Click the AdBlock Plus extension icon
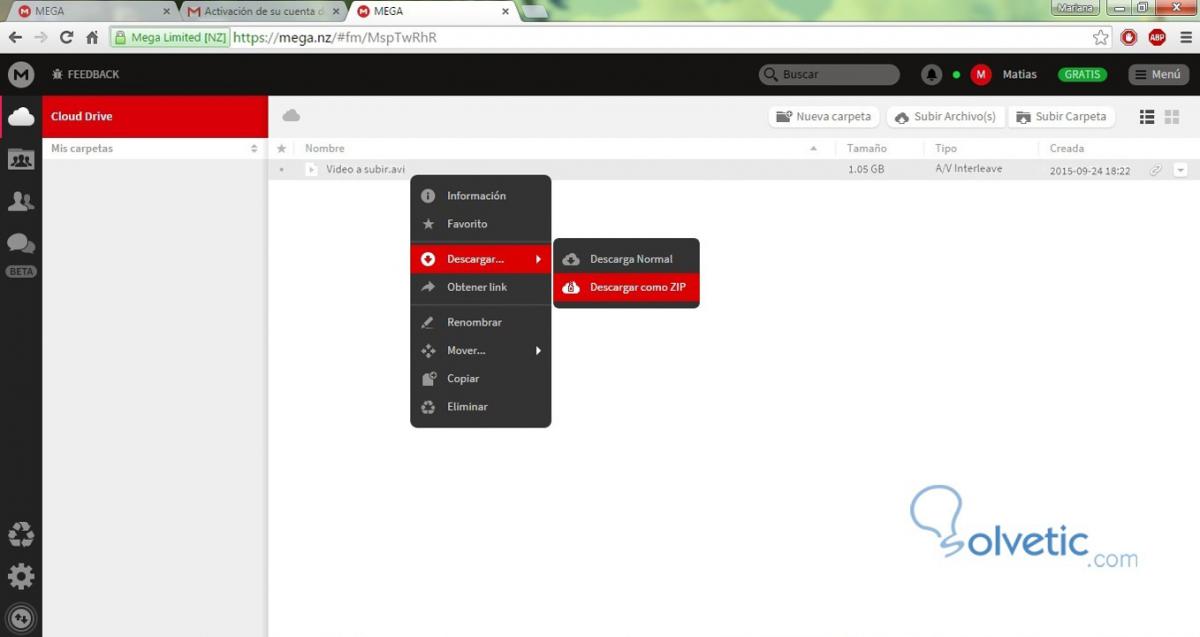The width and height of the screenshot is (1200, 637). click(1157, 38)
